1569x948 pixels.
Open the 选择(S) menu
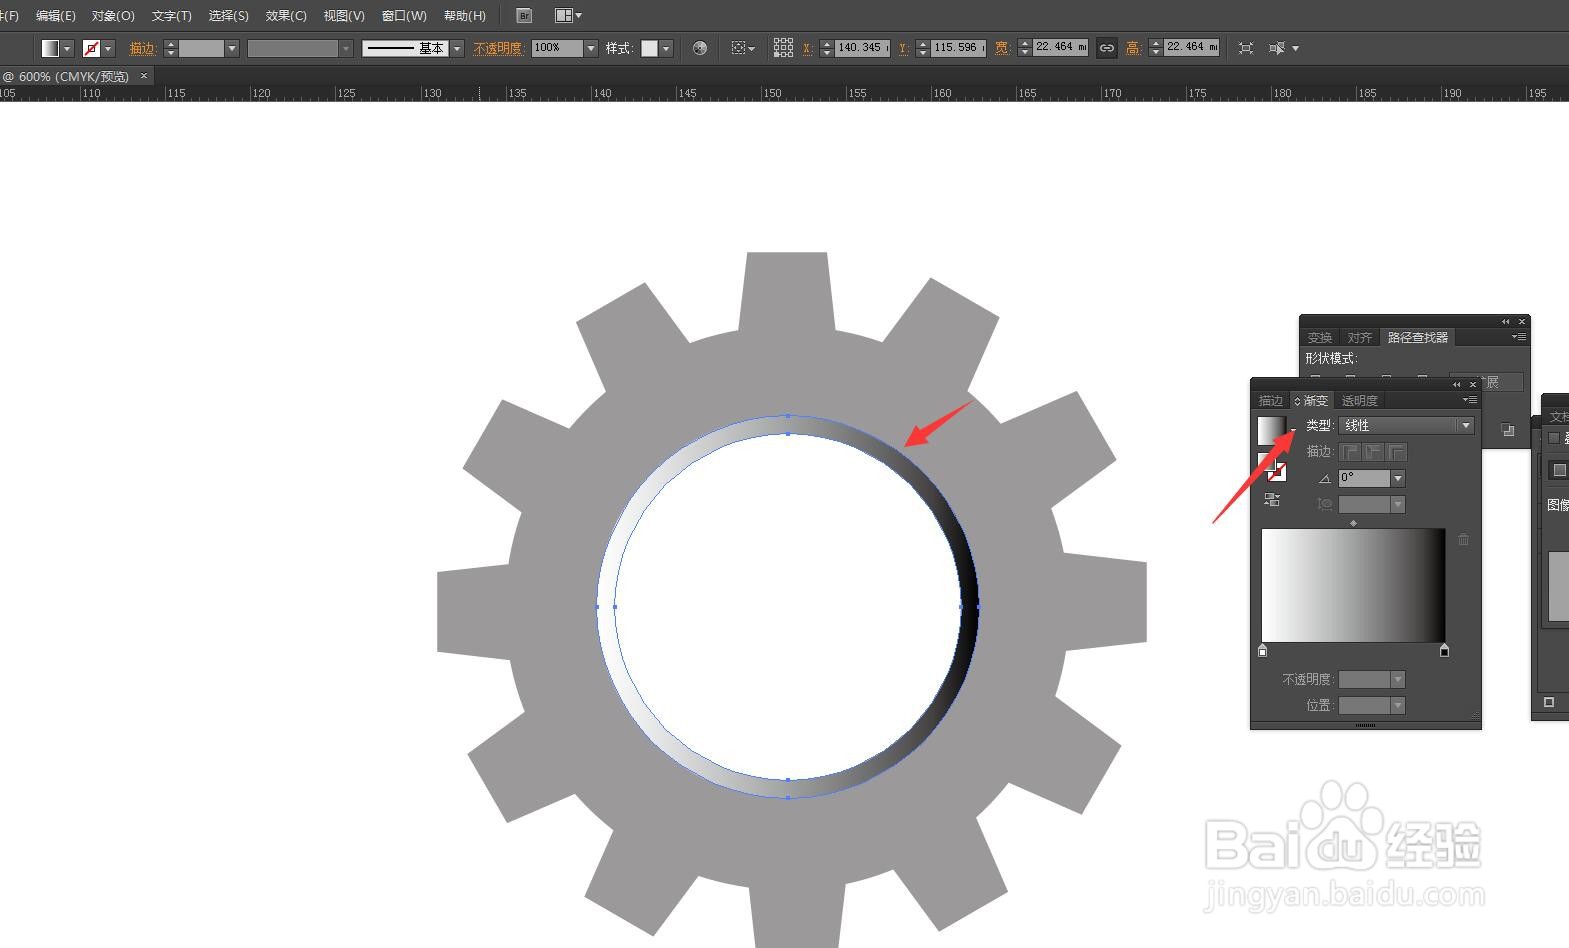(x=228, y=16)
